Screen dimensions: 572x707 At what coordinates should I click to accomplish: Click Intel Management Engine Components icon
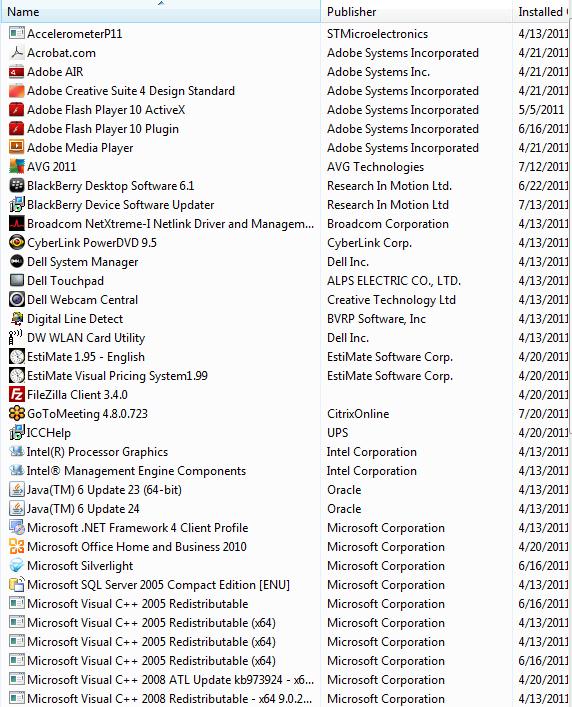(17, 470)
